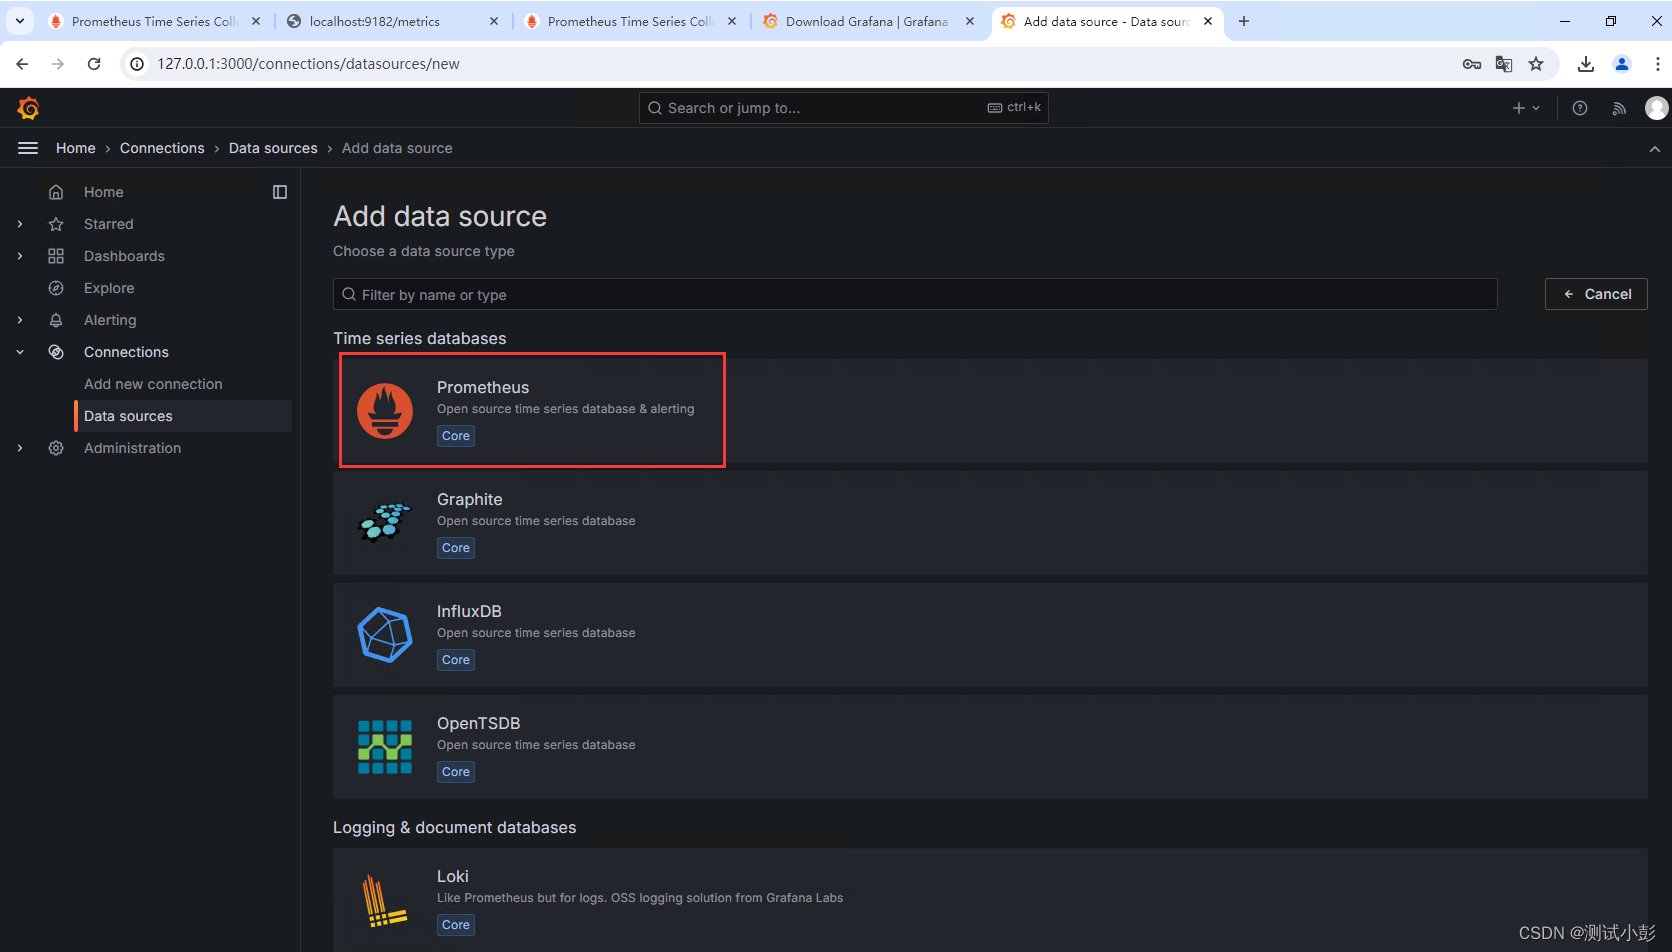Close the Add data source browser tab
1672x952 pixels.
tap(1208, 21)
